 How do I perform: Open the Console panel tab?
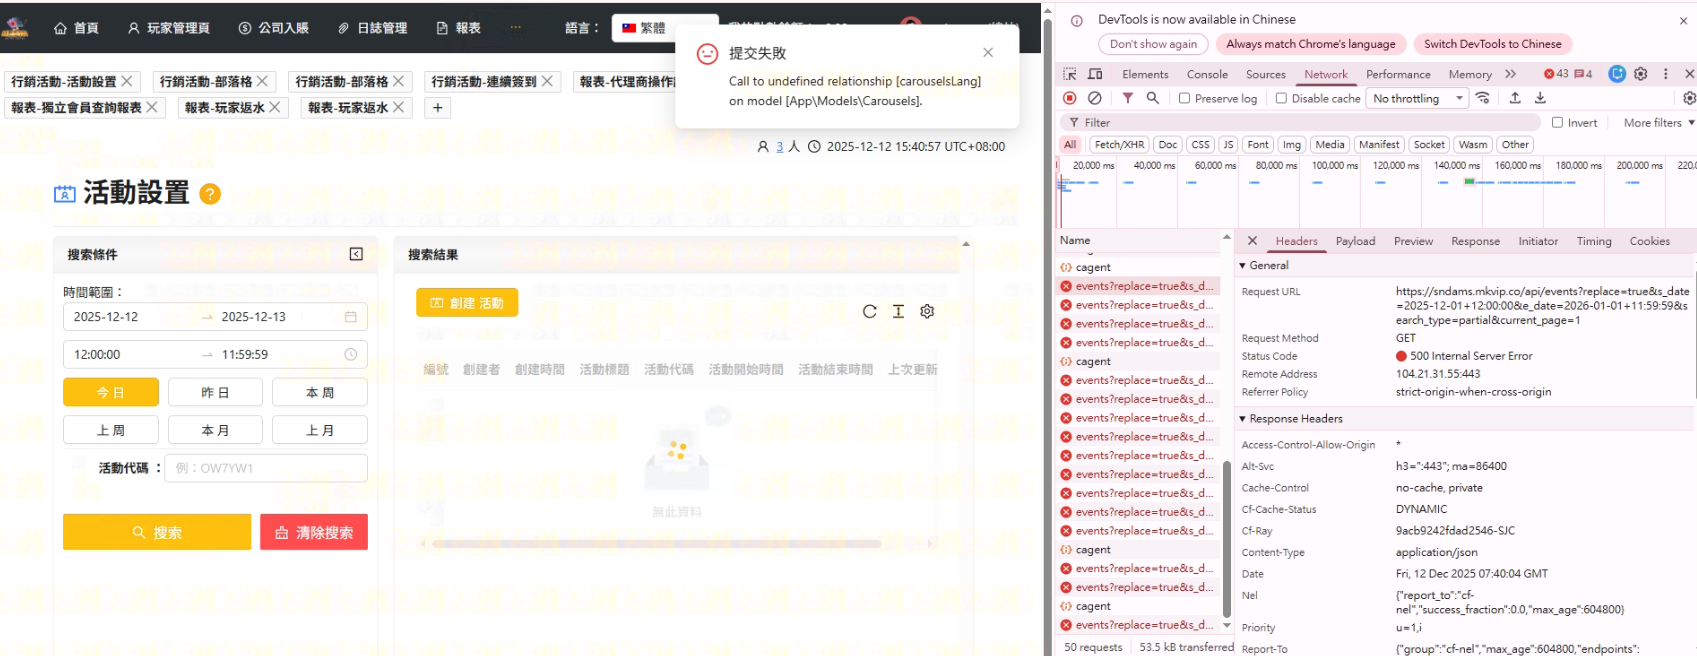tap(1207, 74)
